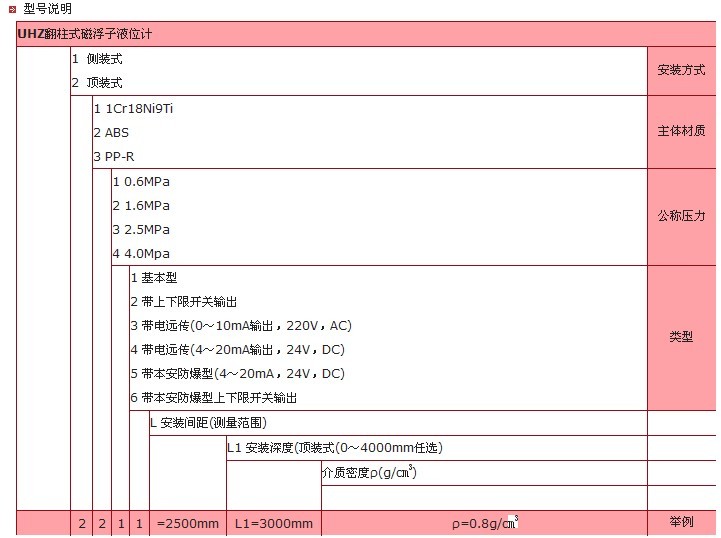The height and width of the screenshot is (538, 721).
Task: Click the 举例 cell in bottom row
Action: coord(680,523)
